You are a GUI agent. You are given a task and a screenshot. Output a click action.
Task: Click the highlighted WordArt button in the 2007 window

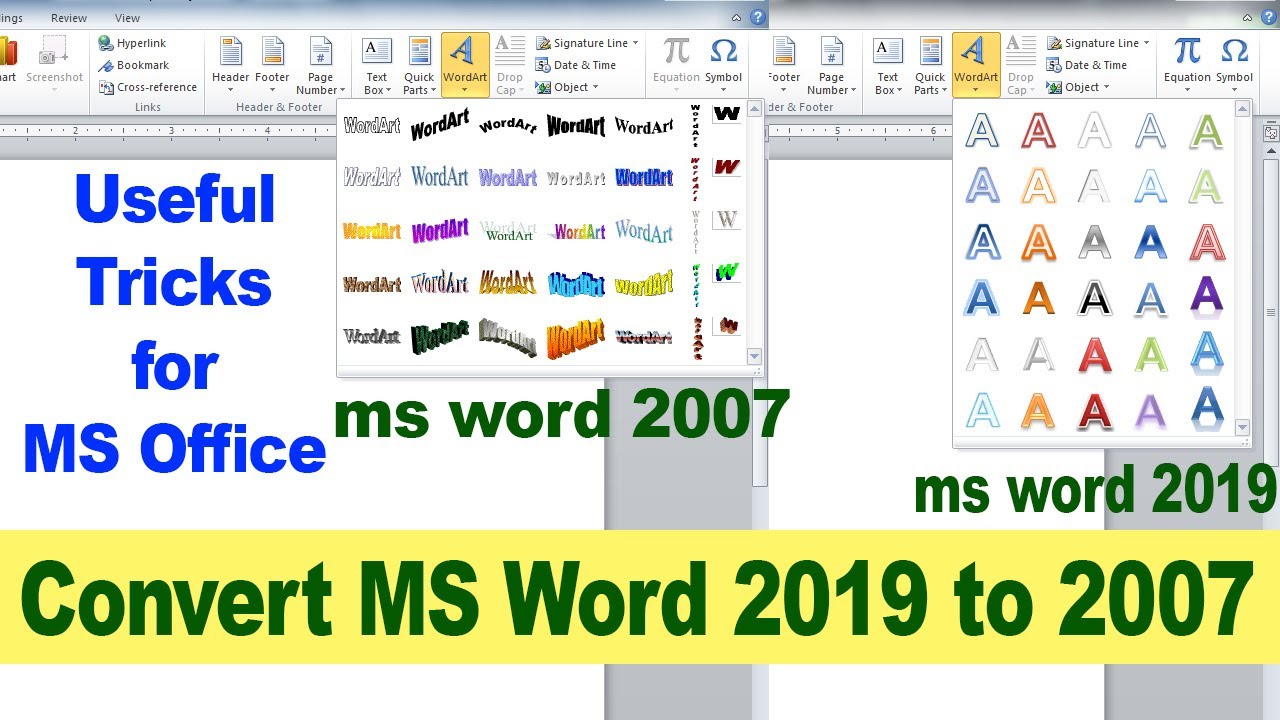point(465,65)
